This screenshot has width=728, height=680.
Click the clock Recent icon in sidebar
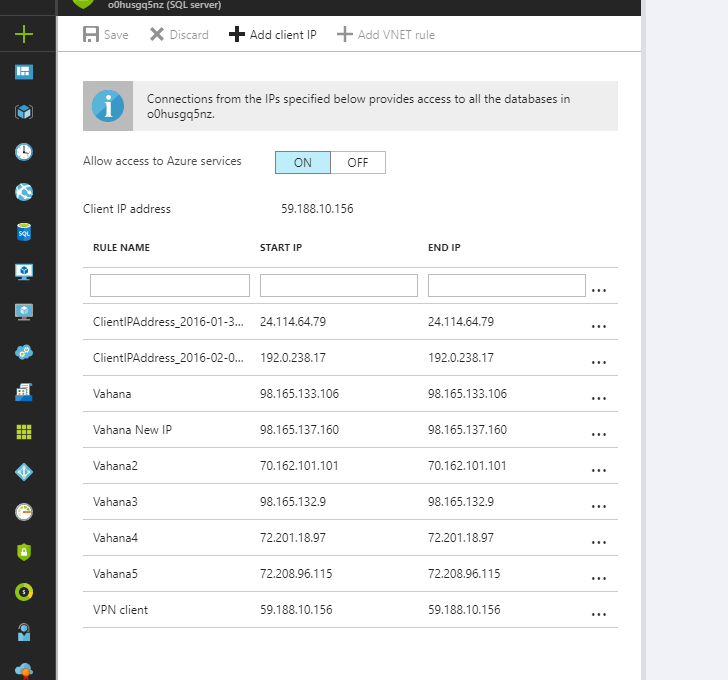click(x=24, y=152)
